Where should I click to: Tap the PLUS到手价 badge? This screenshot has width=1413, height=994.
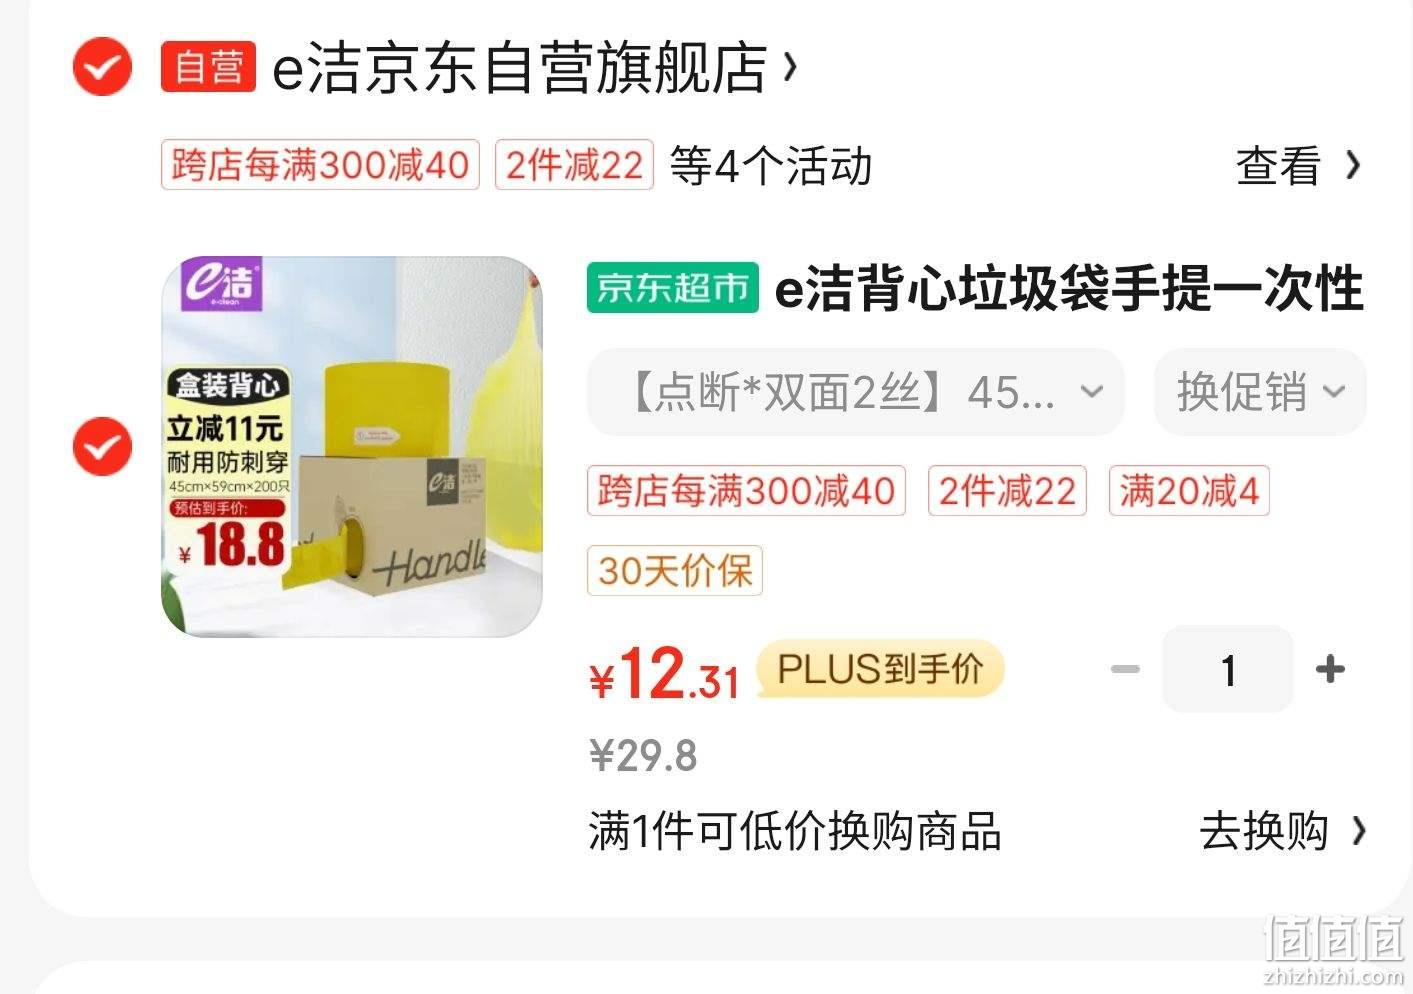[x=880, y=669]
